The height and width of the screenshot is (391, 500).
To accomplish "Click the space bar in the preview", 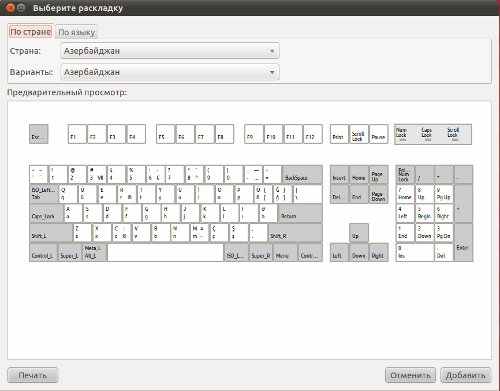I will point(166,252).
